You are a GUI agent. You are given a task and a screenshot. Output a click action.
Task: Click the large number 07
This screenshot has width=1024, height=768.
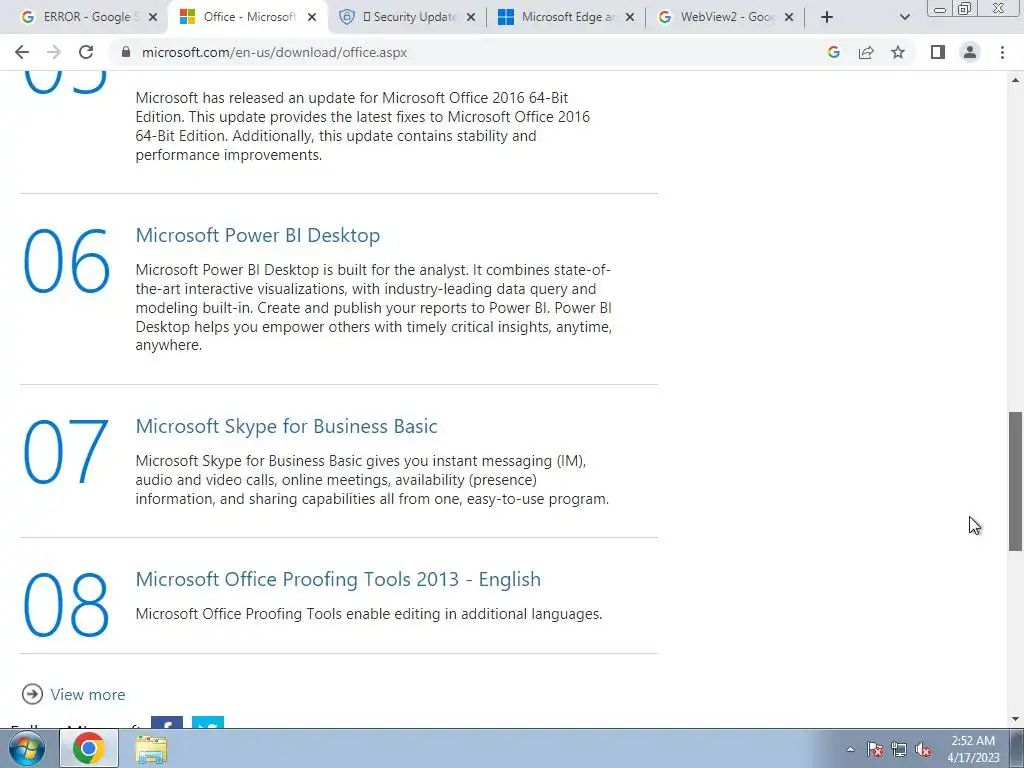pos(66,452)
